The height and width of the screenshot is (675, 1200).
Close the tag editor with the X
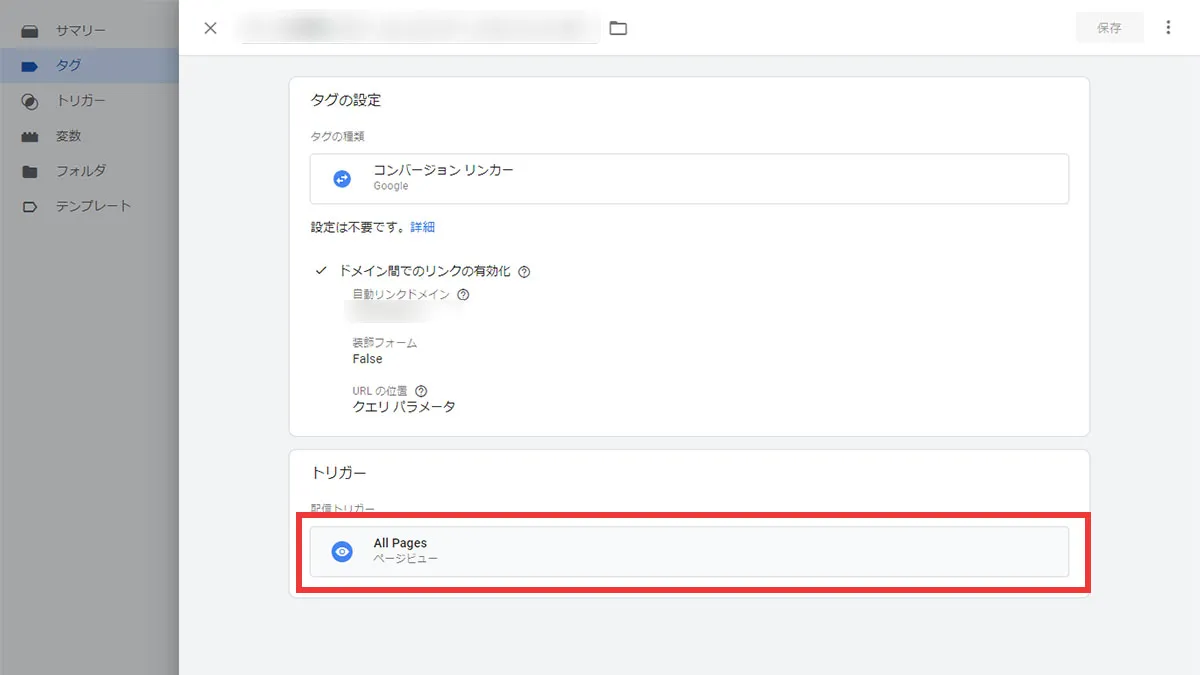(x=209, y=28)
